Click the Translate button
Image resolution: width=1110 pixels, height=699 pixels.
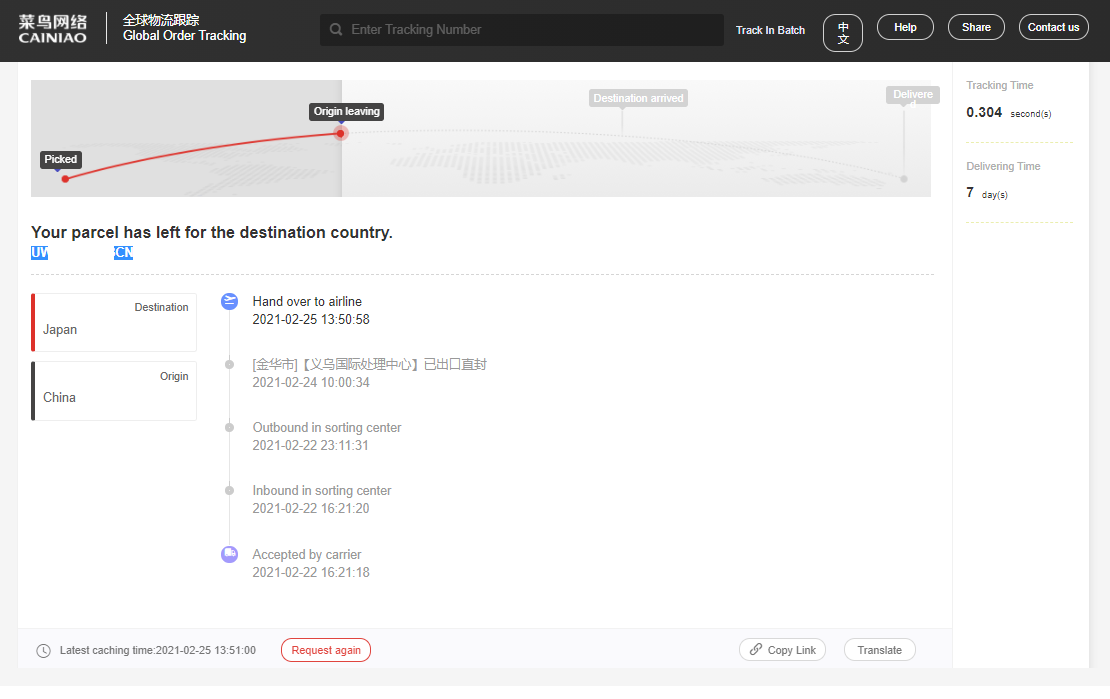click(879, 650)
